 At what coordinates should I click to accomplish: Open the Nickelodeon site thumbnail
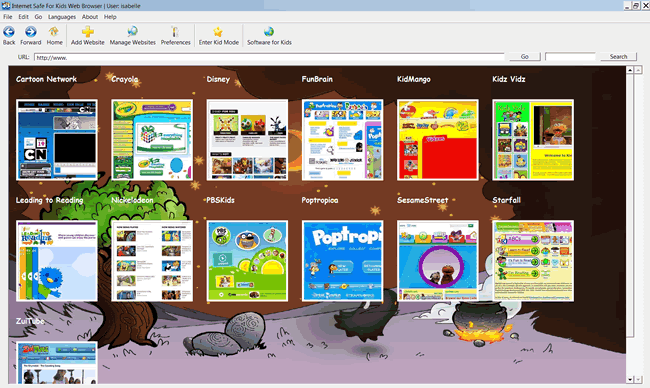tap(152, 261)
